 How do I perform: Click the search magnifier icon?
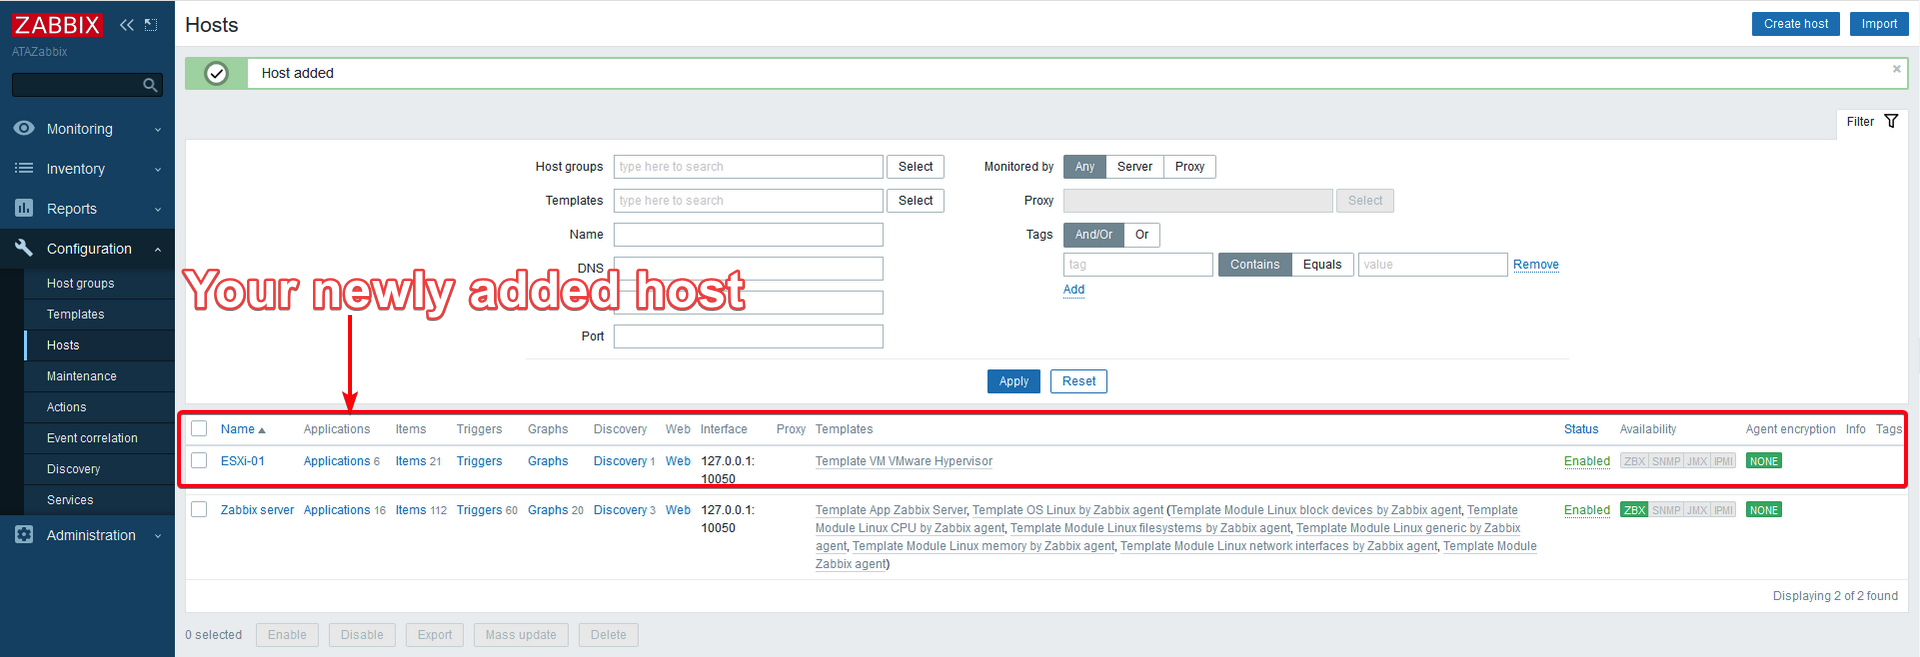click(150, 85)
